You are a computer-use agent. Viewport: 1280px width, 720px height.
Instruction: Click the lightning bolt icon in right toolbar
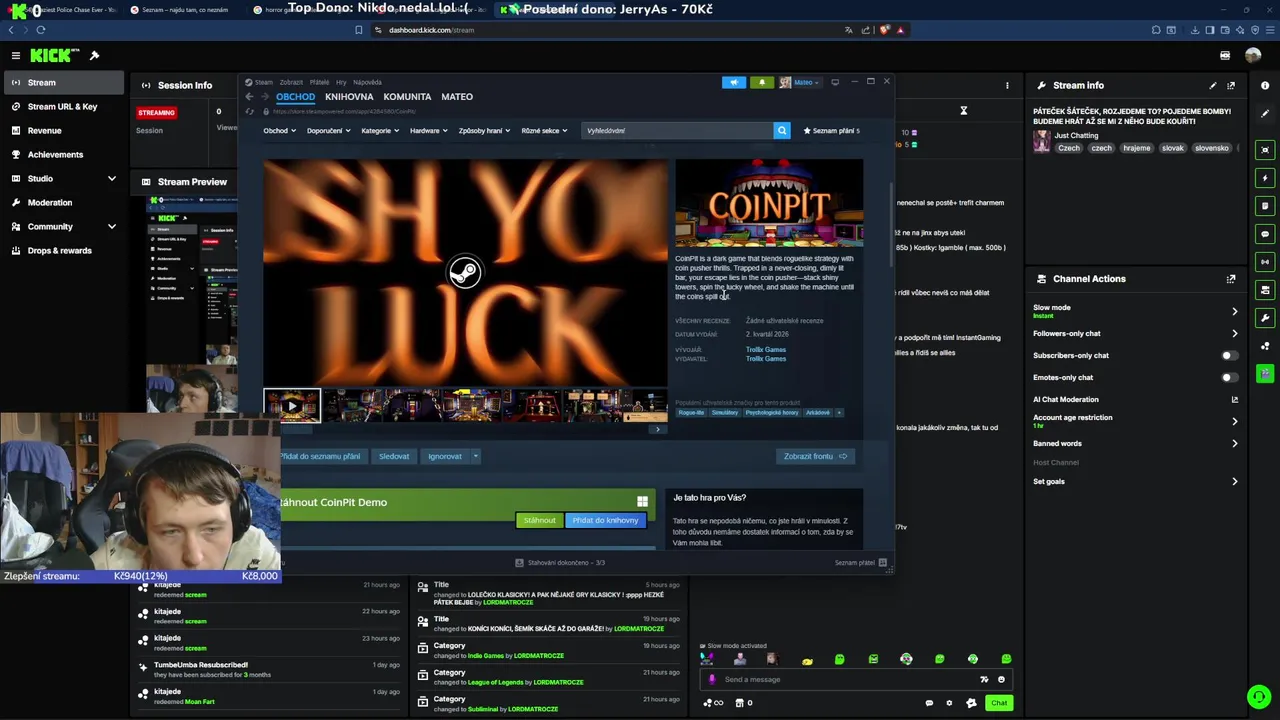1265,178
